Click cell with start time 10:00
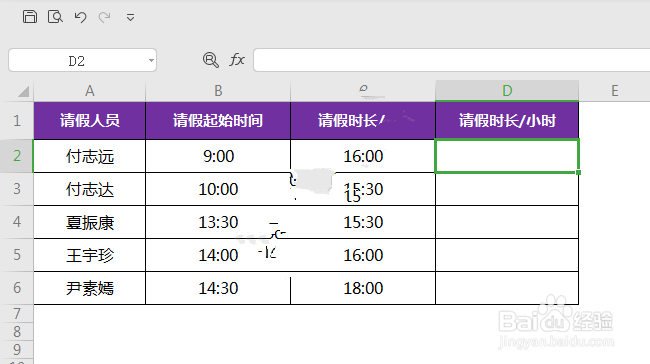The width and height of the screenshot is (650, 364). (218, 189)
